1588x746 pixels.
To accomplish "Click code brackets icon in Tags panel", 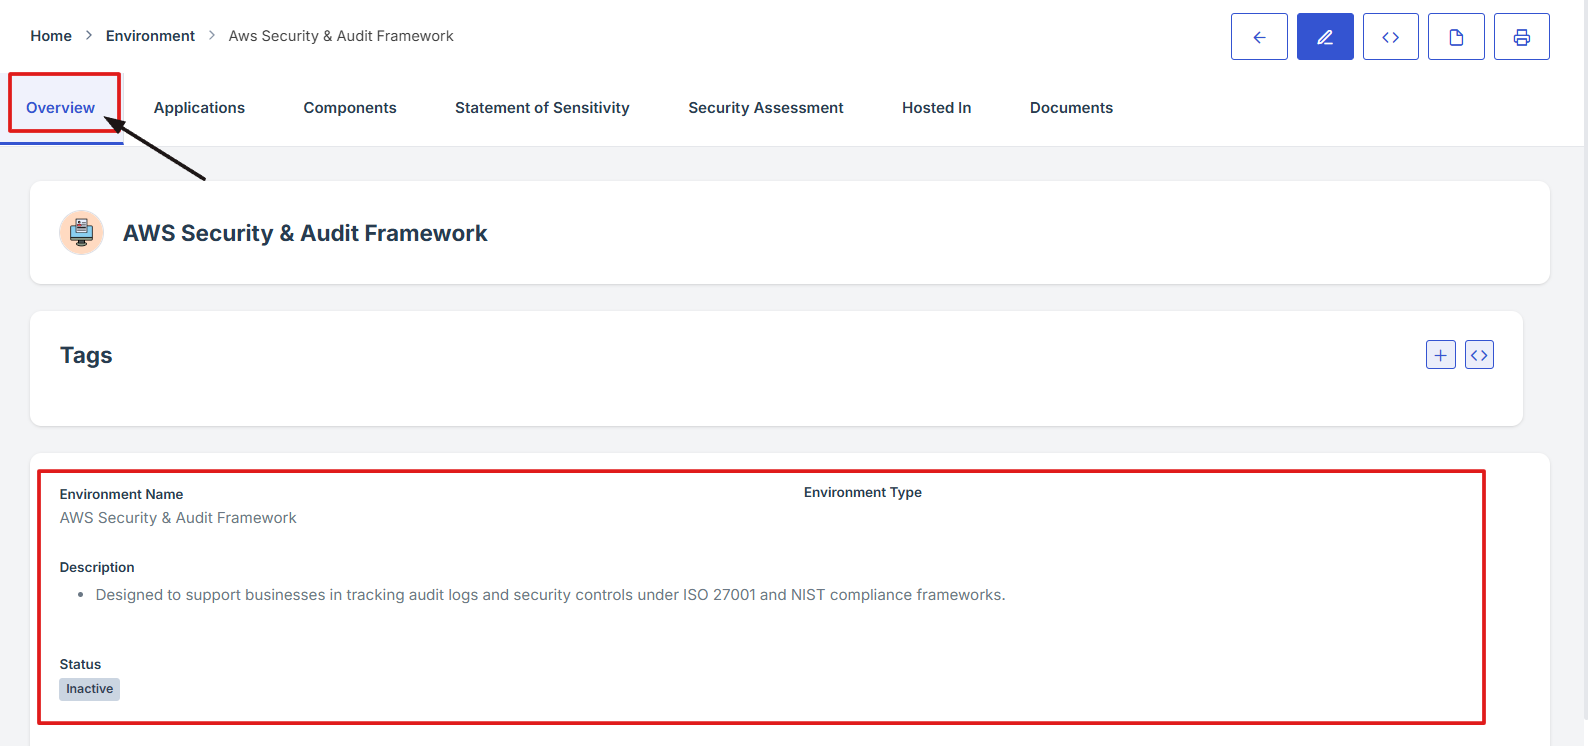I will tap(1479, 355).
